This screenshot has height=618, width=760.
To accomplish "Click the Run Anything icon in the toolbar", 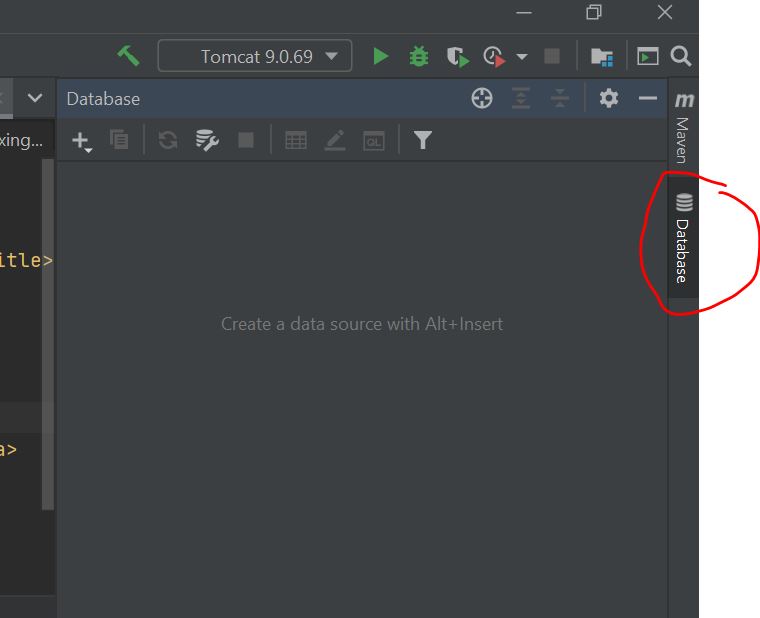I will (648, 56).
